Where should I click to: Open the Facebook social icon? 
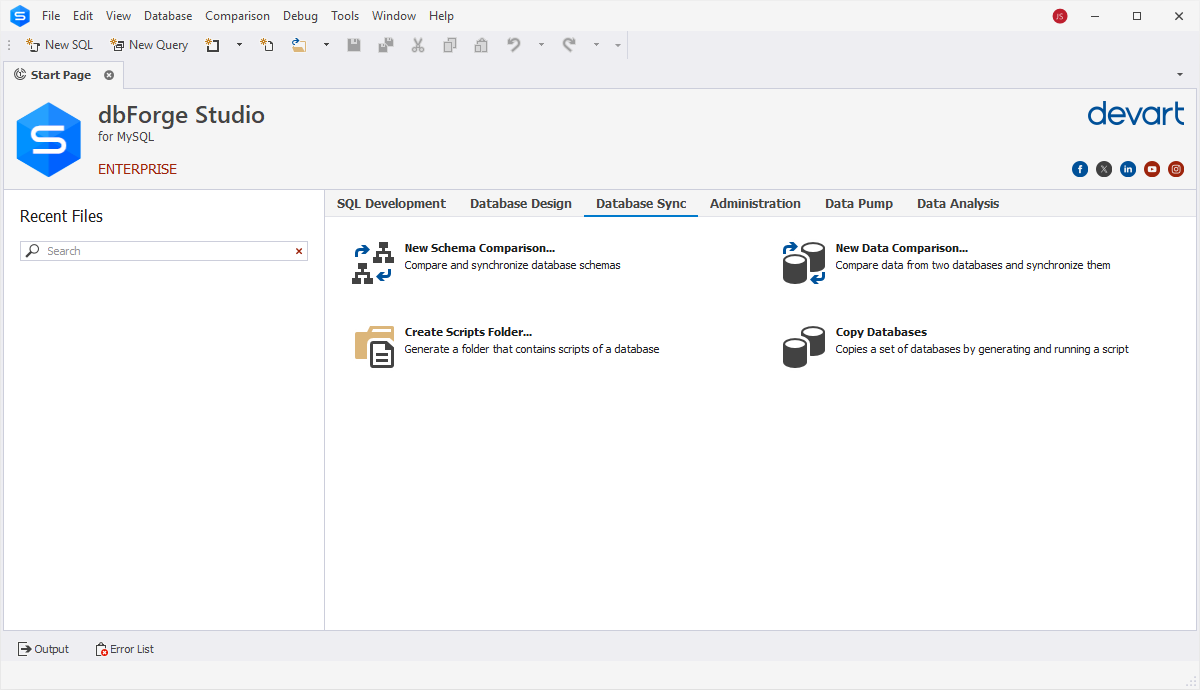coord(1080,169)
